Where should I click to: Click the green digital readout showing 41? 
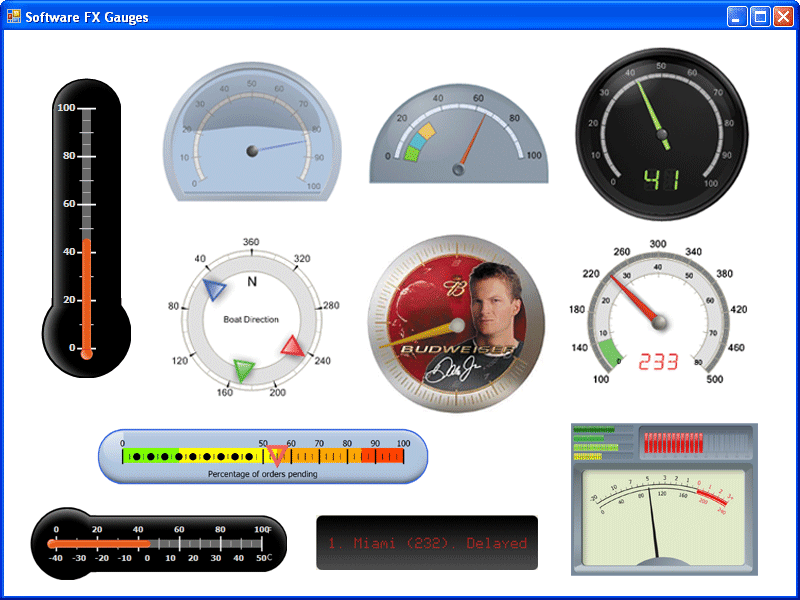point(660,180)
